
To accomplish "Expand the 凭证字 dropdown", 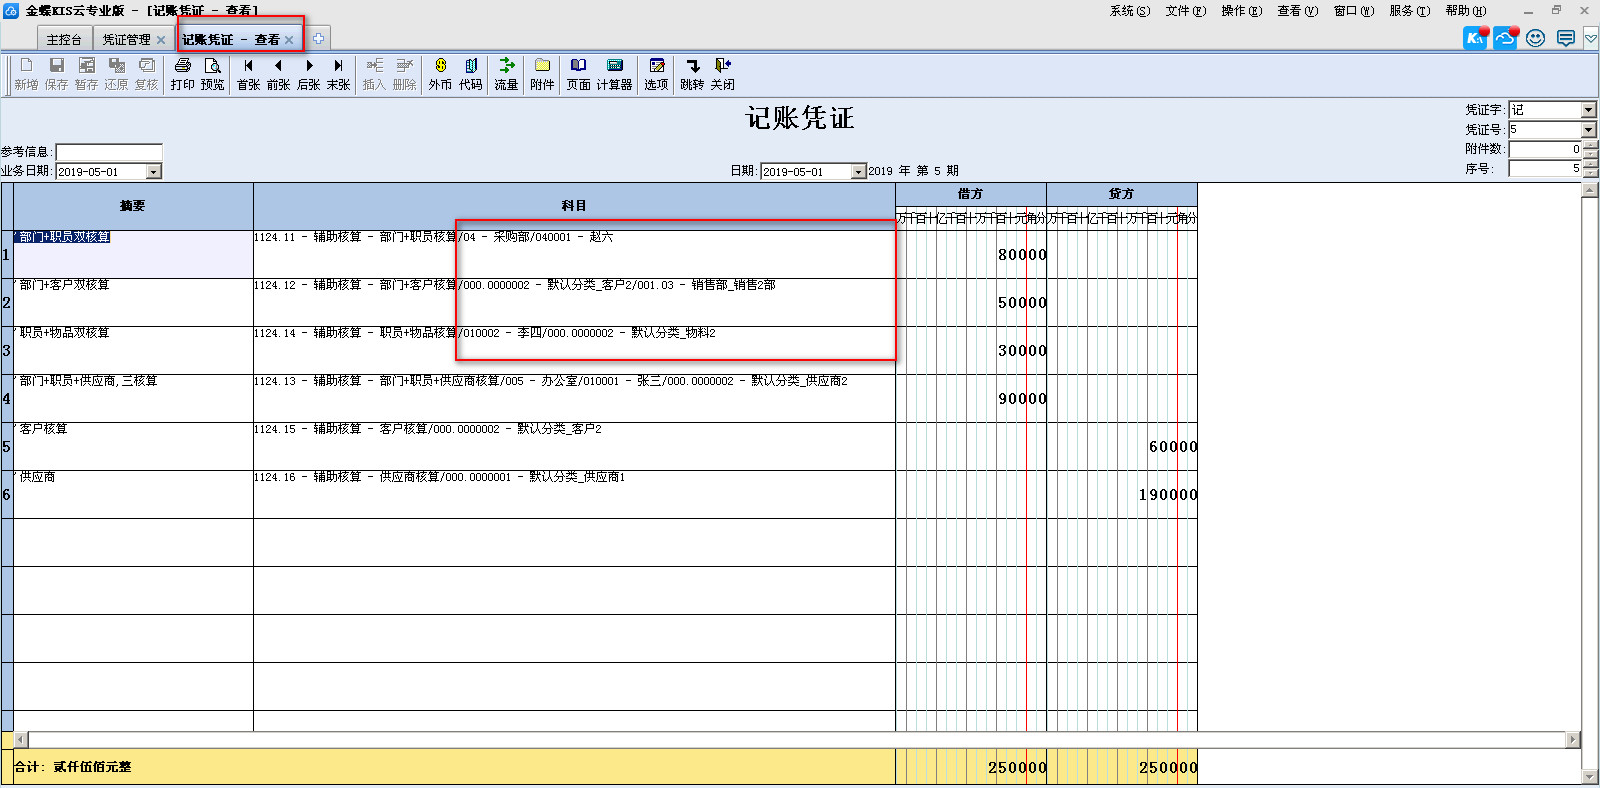I will 1588,110.
